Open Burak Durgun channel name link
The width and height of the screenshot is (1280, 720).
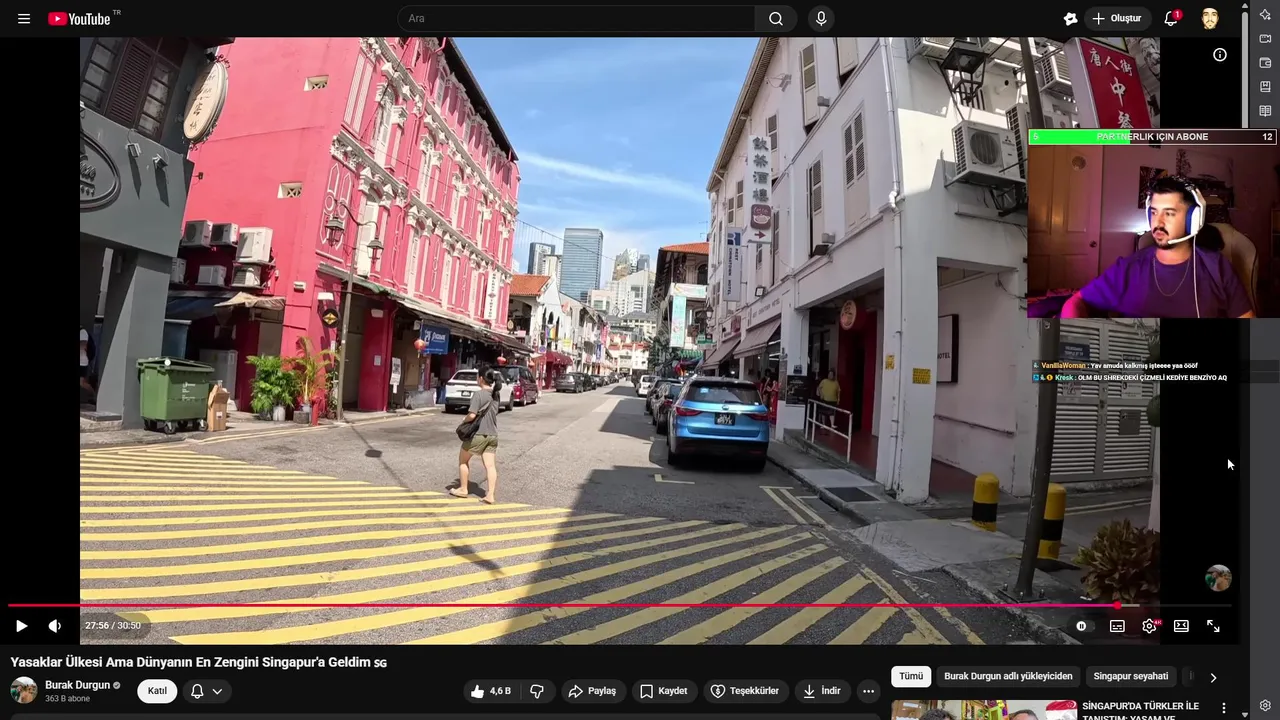[x=78, y=685]
